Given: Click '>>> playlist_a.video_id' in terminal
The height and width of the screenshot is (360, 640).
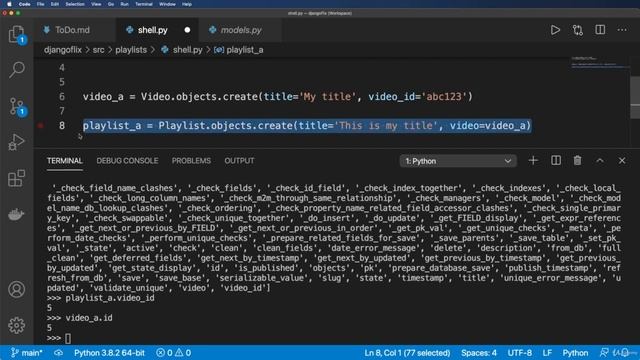Looking at the screenshot, I should pos(100,298).
